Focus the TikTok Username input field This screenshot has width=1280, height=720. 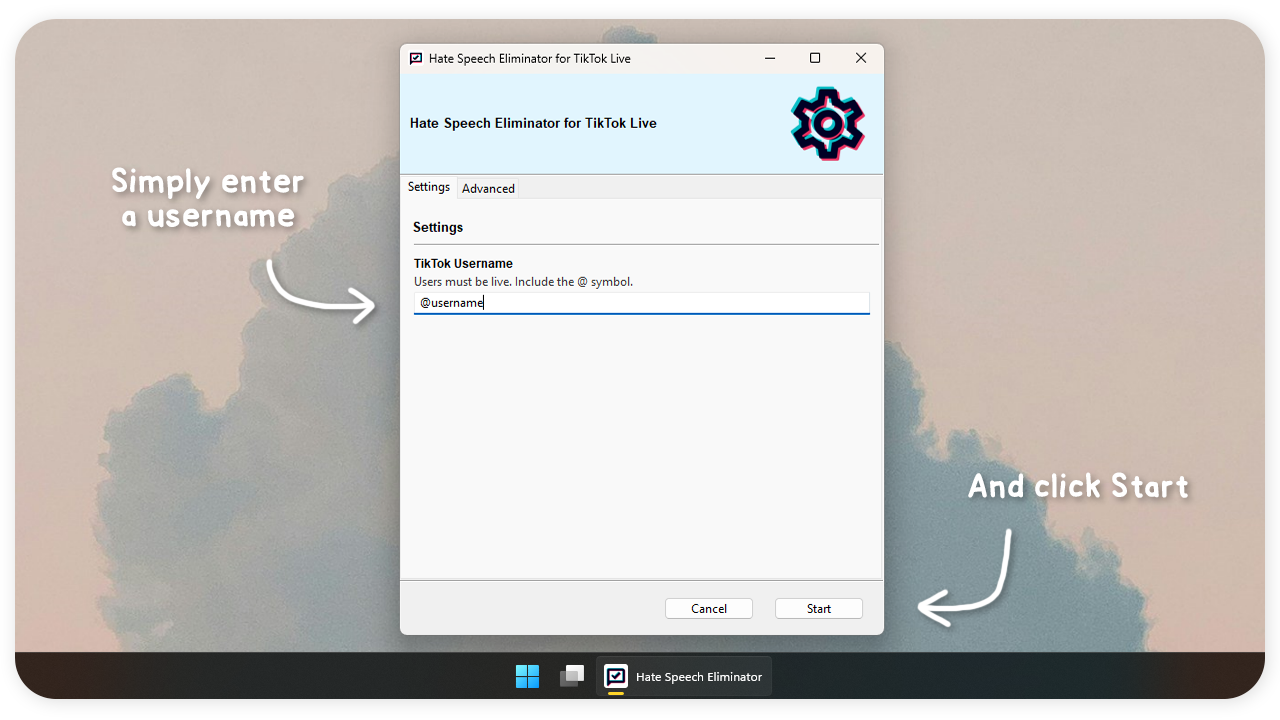(x=641, y=303)
